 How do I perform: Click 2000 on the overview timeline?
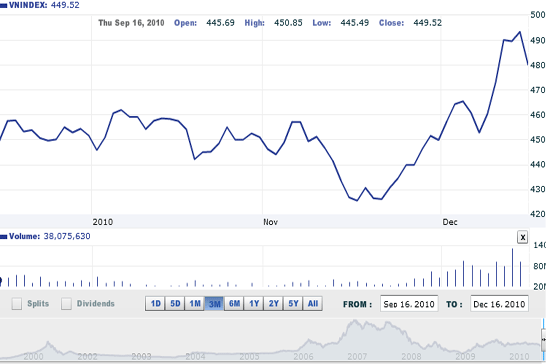tap(33, 357)
